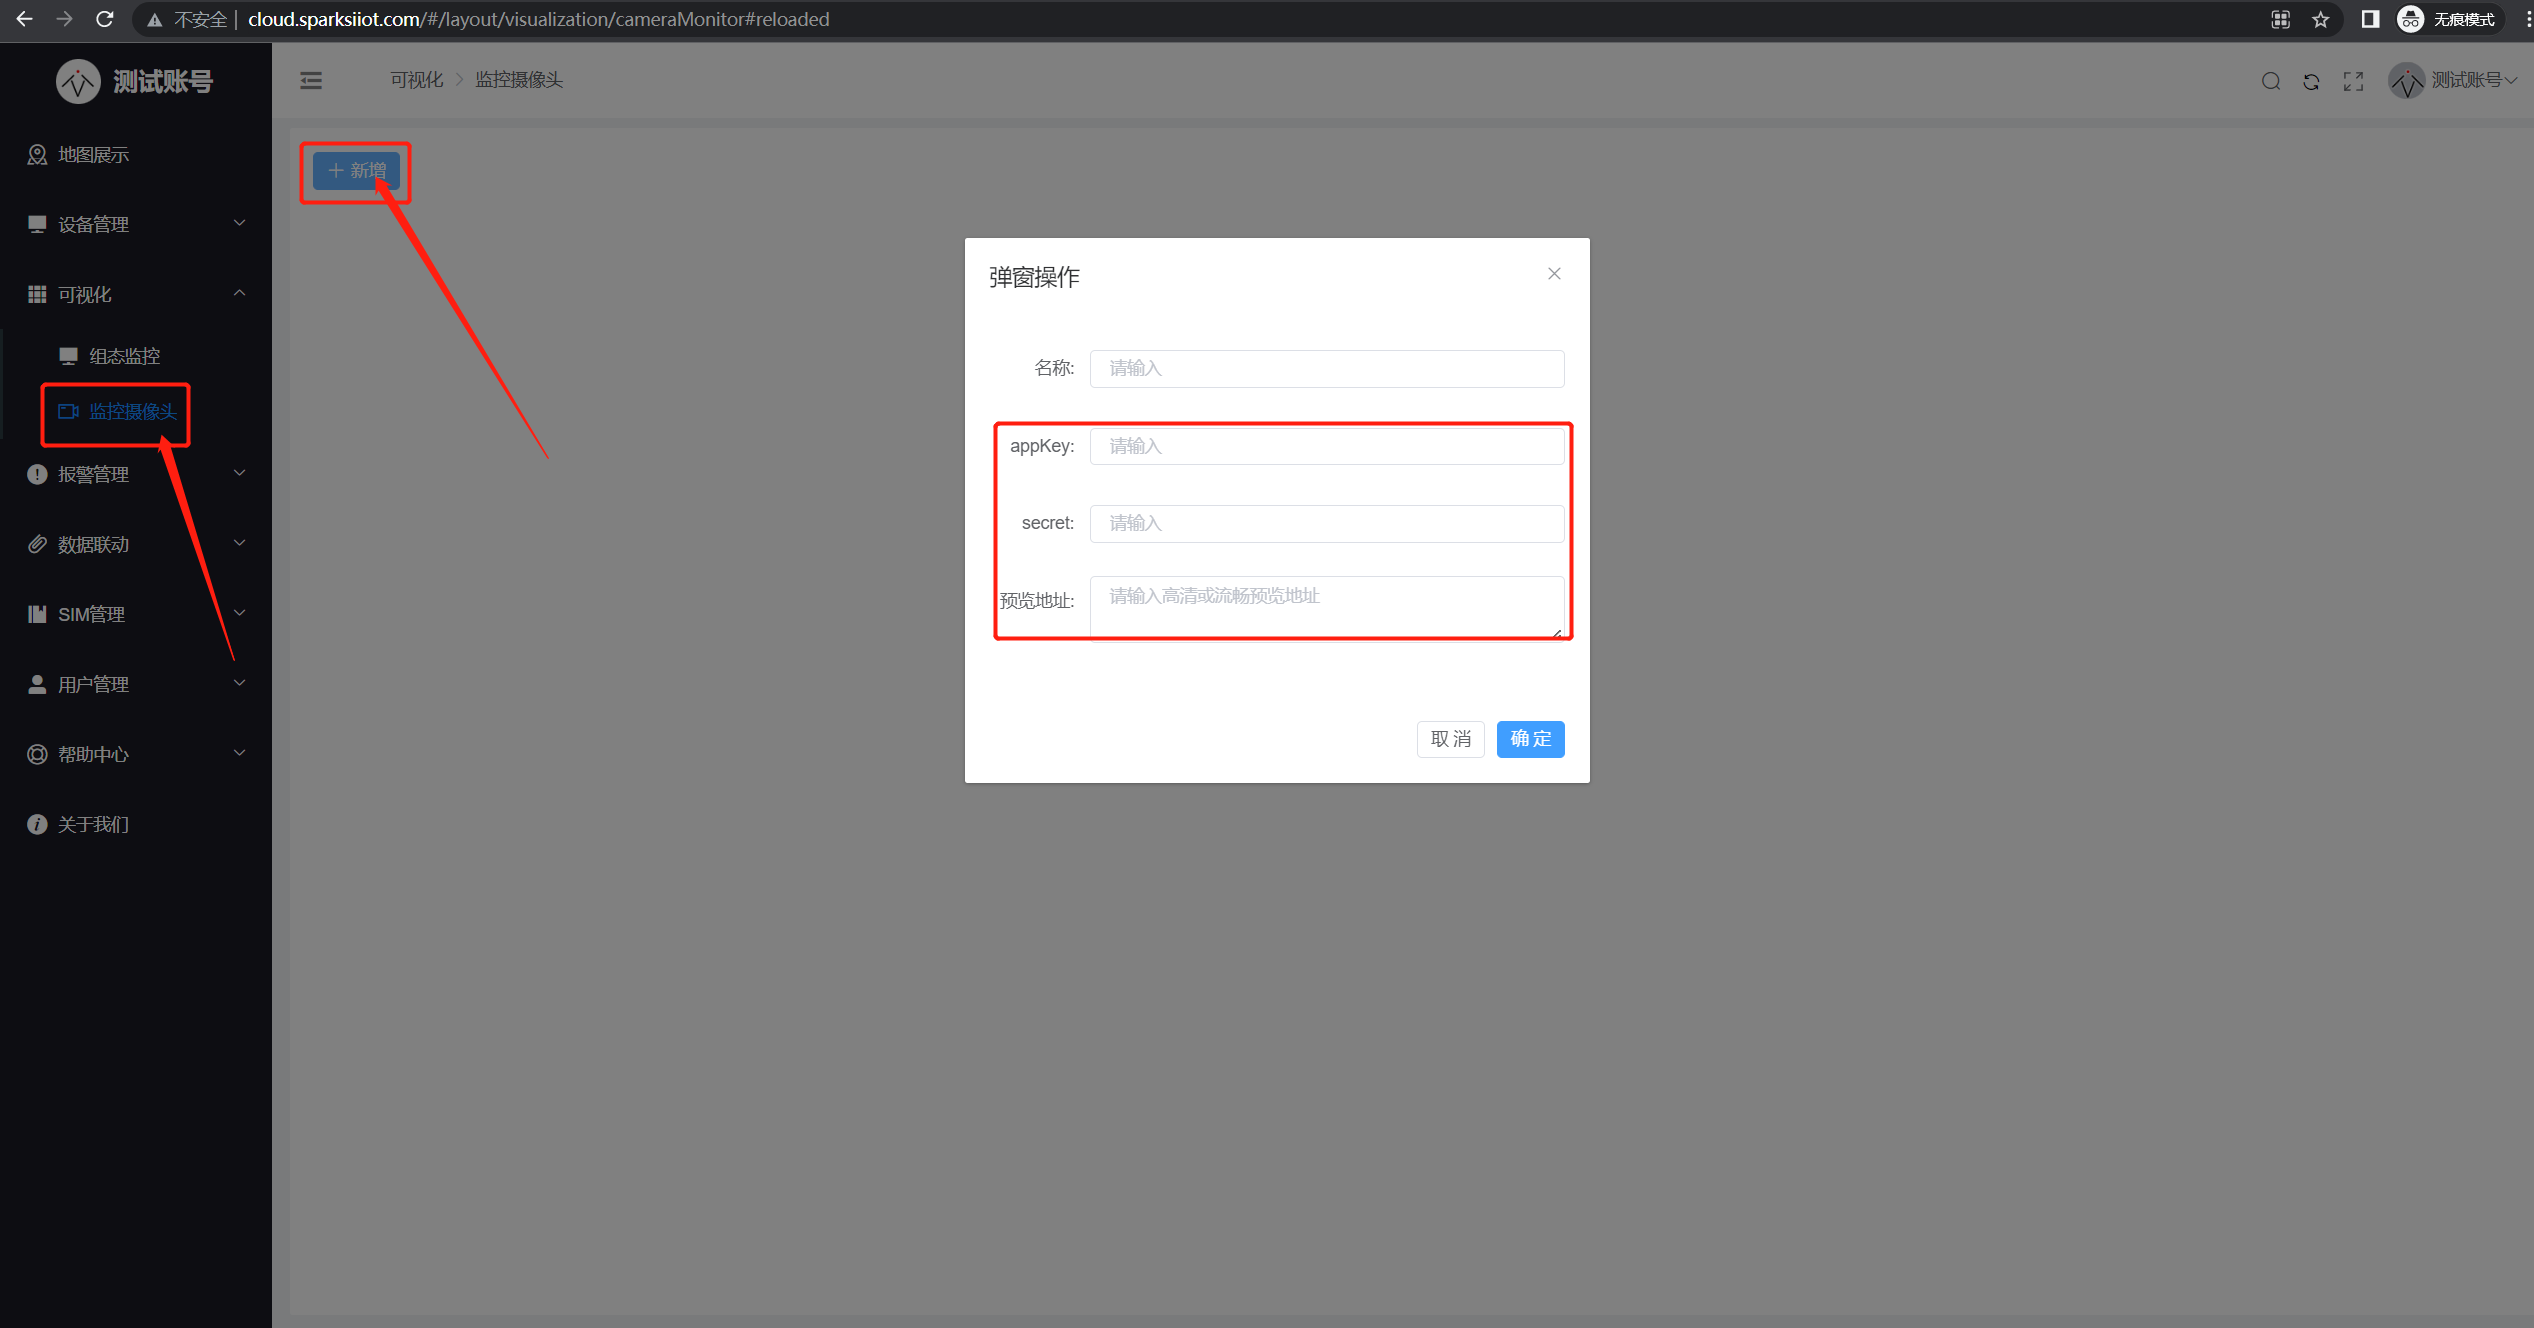Click into the appKey input field
Screen dimensions: 2534x1328
(1326, 446)
